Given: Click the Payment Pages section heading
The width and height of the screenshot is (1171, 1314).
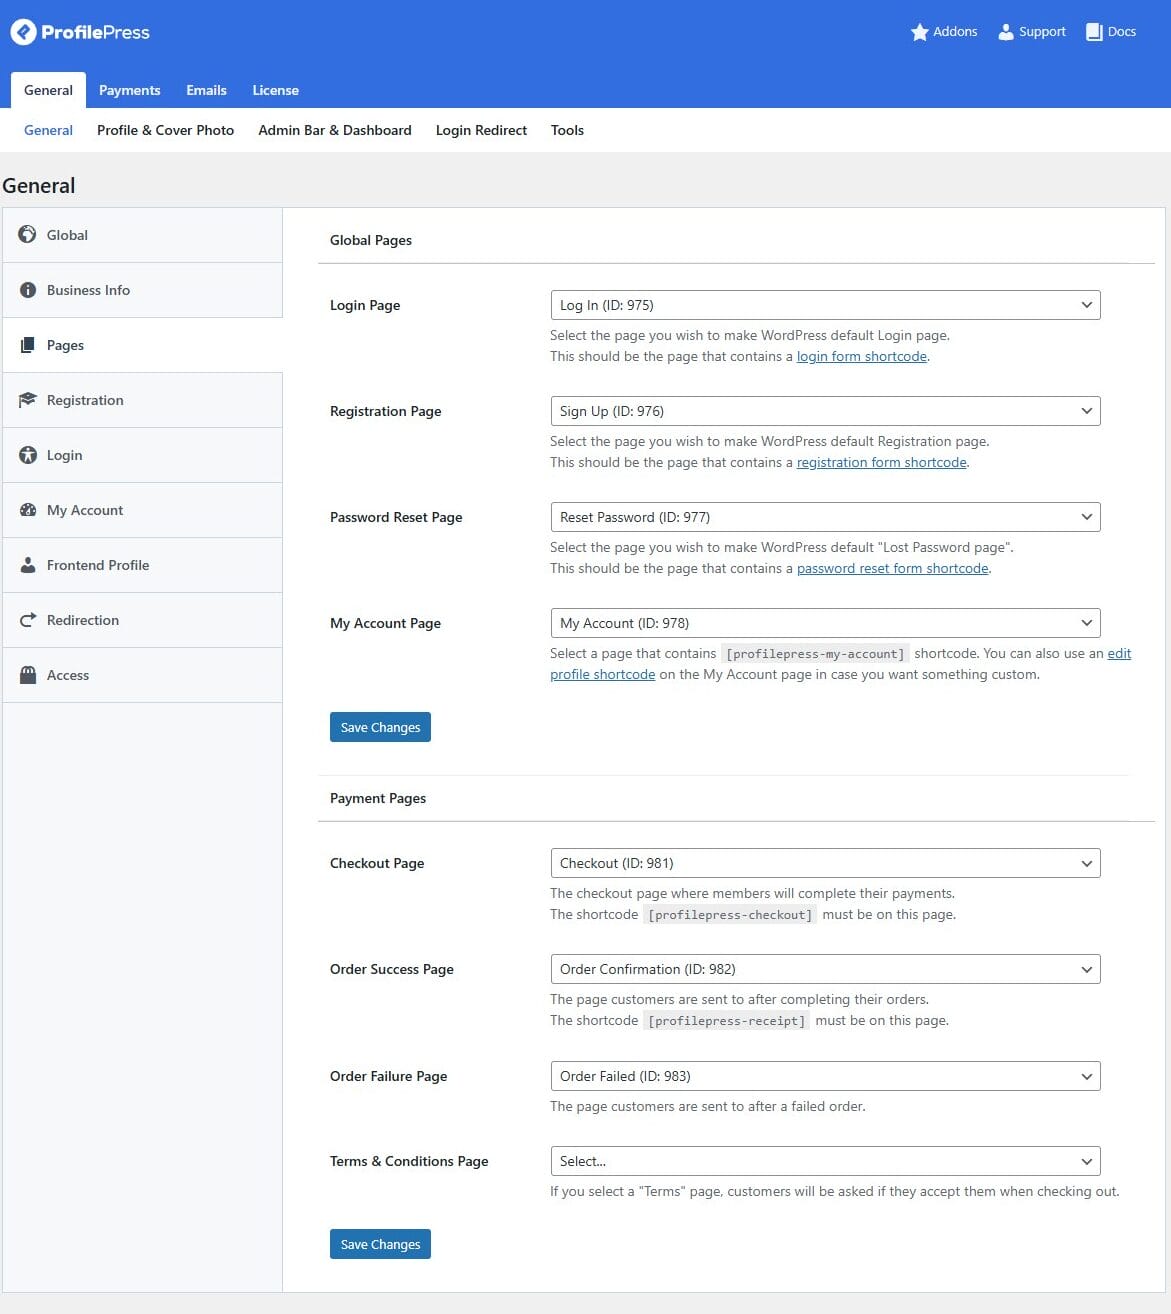Looking at the screenshot, I should (378, 798).
